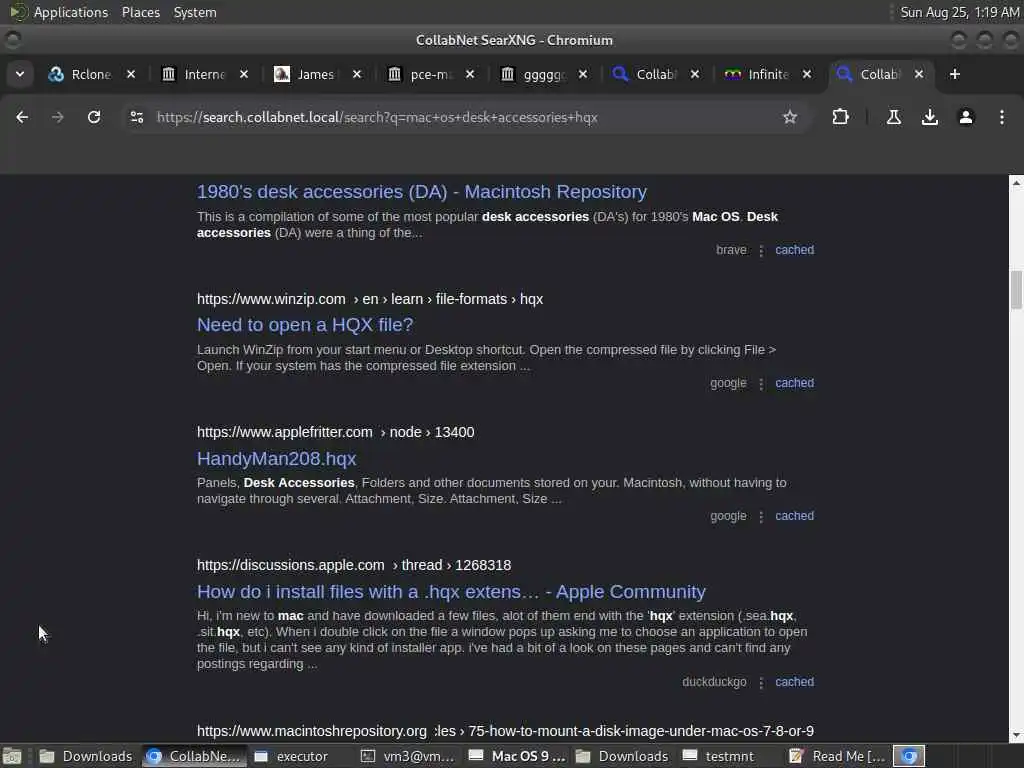Open the Places menu

(140, 12)
